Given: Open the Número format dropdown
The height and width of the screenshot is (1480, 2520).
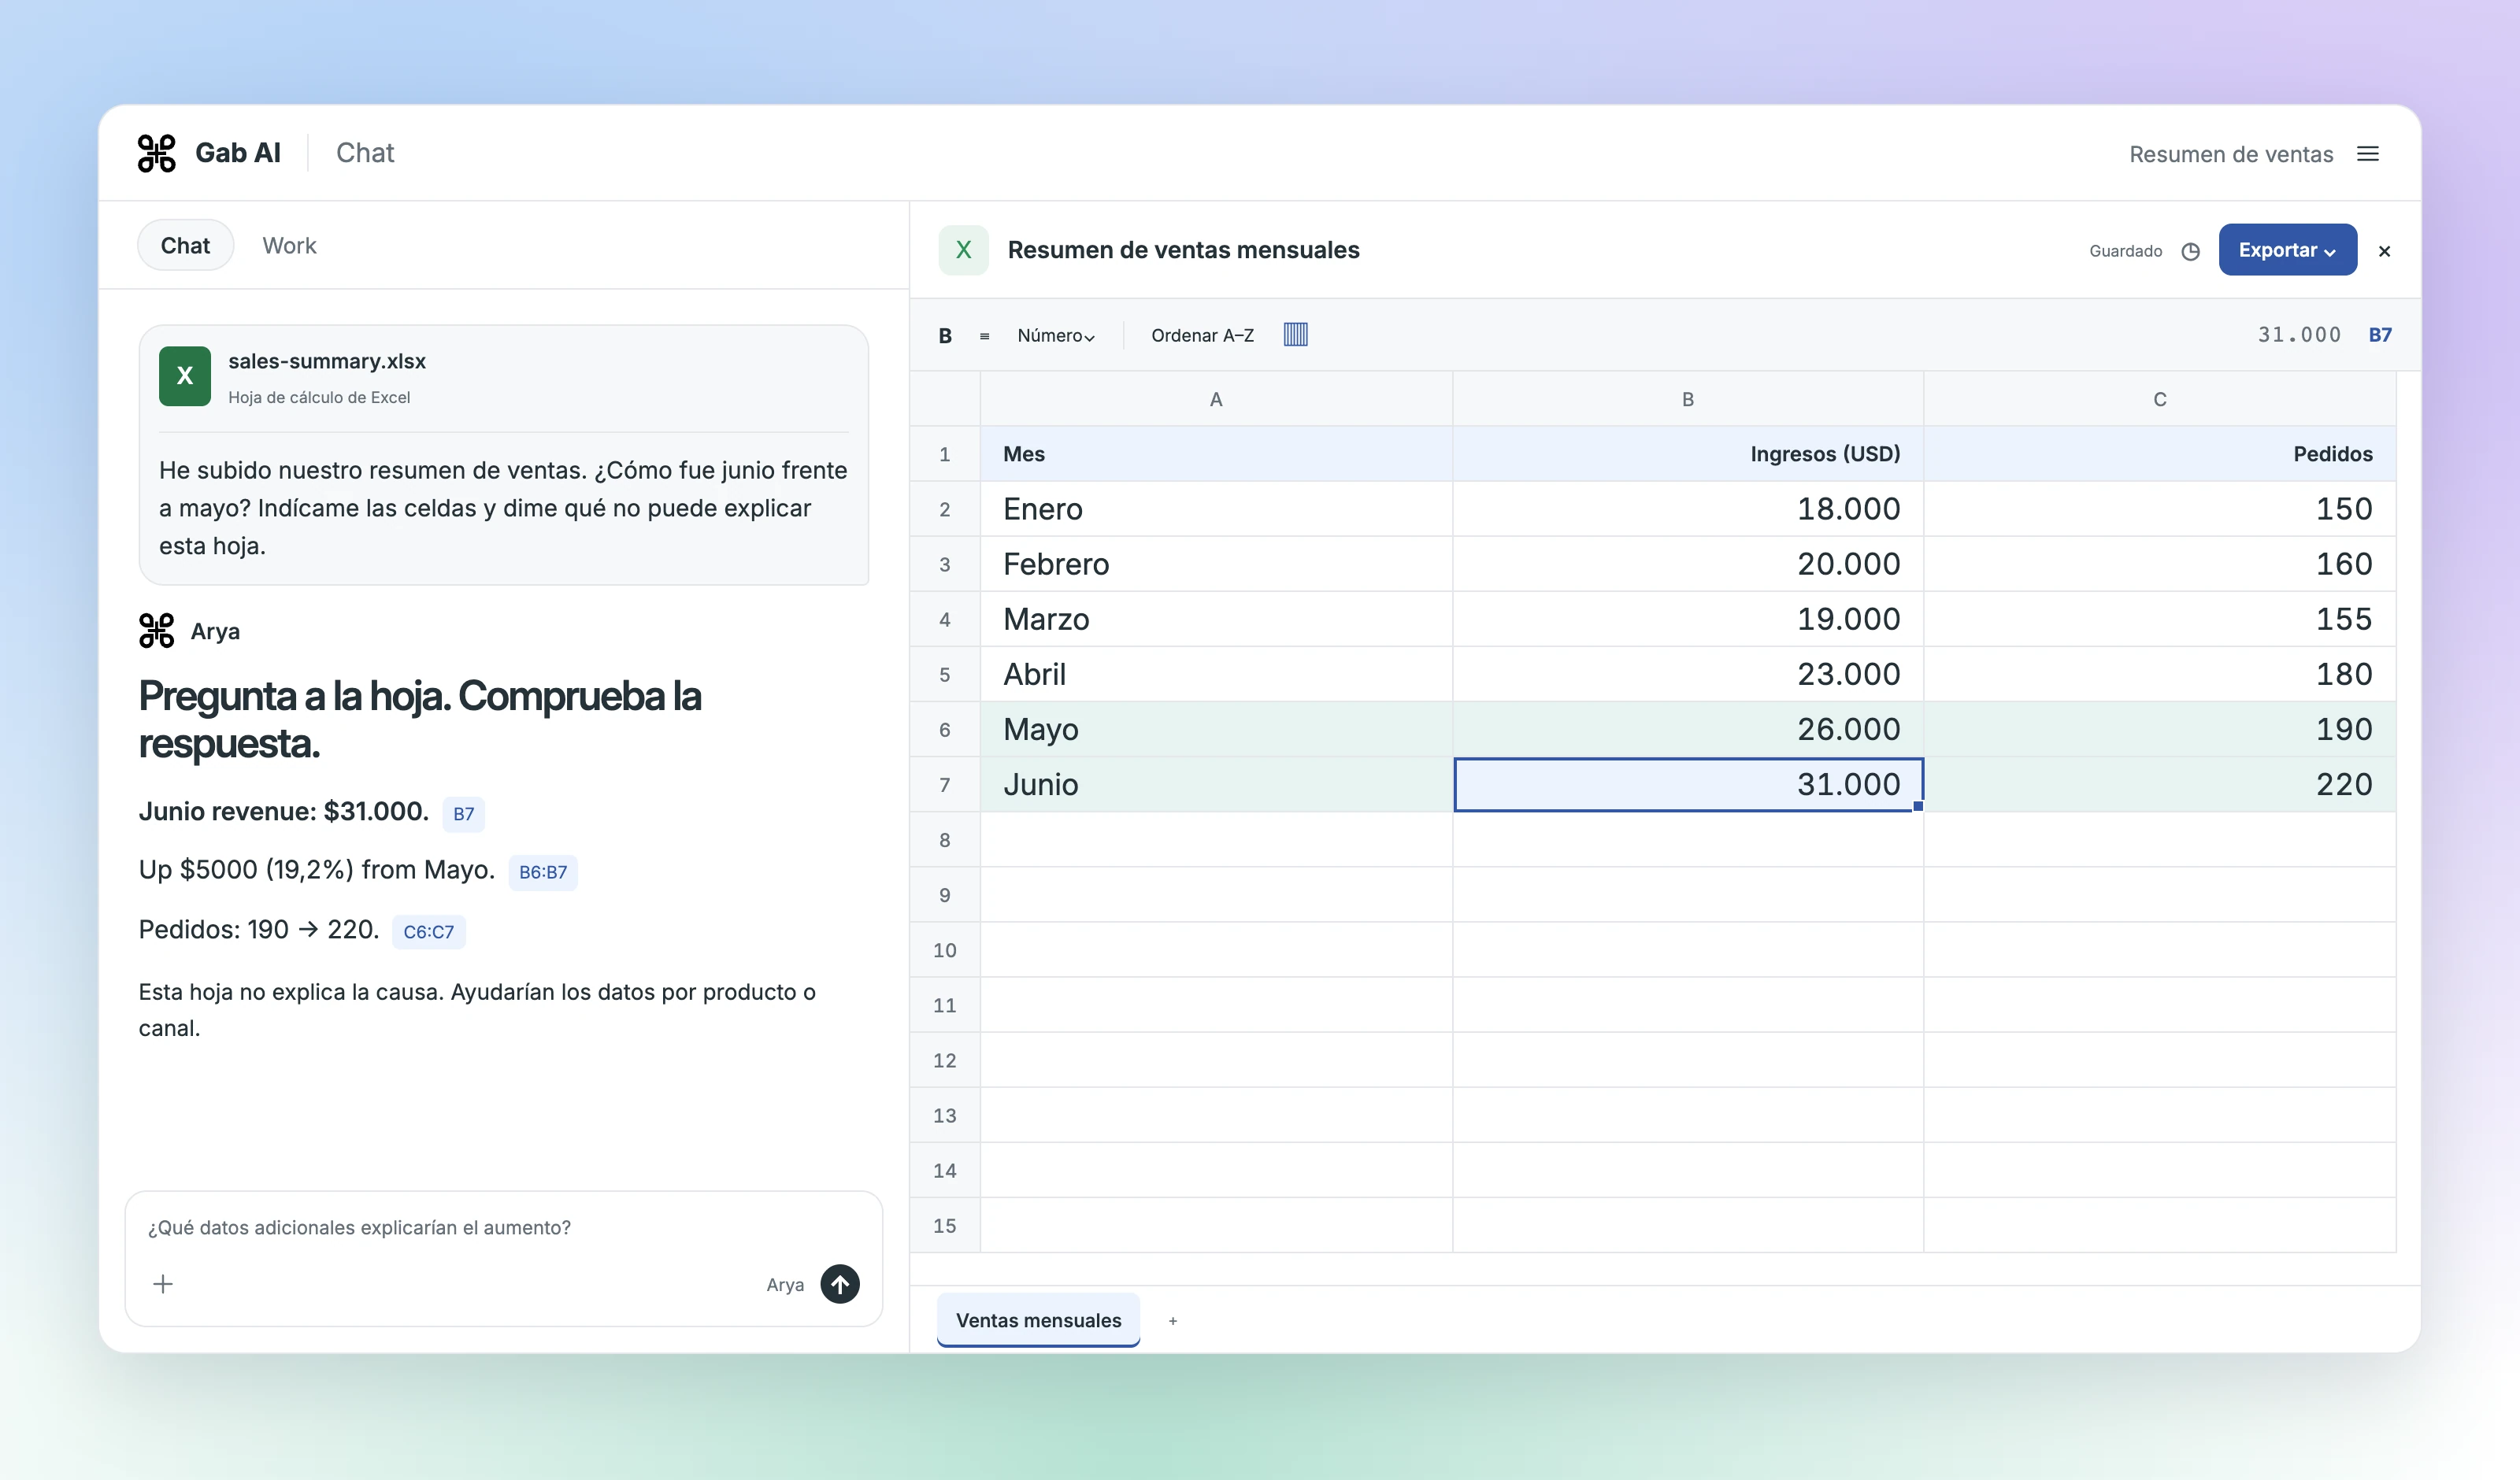Looking at the screenshot, I should click(1056, 336).
